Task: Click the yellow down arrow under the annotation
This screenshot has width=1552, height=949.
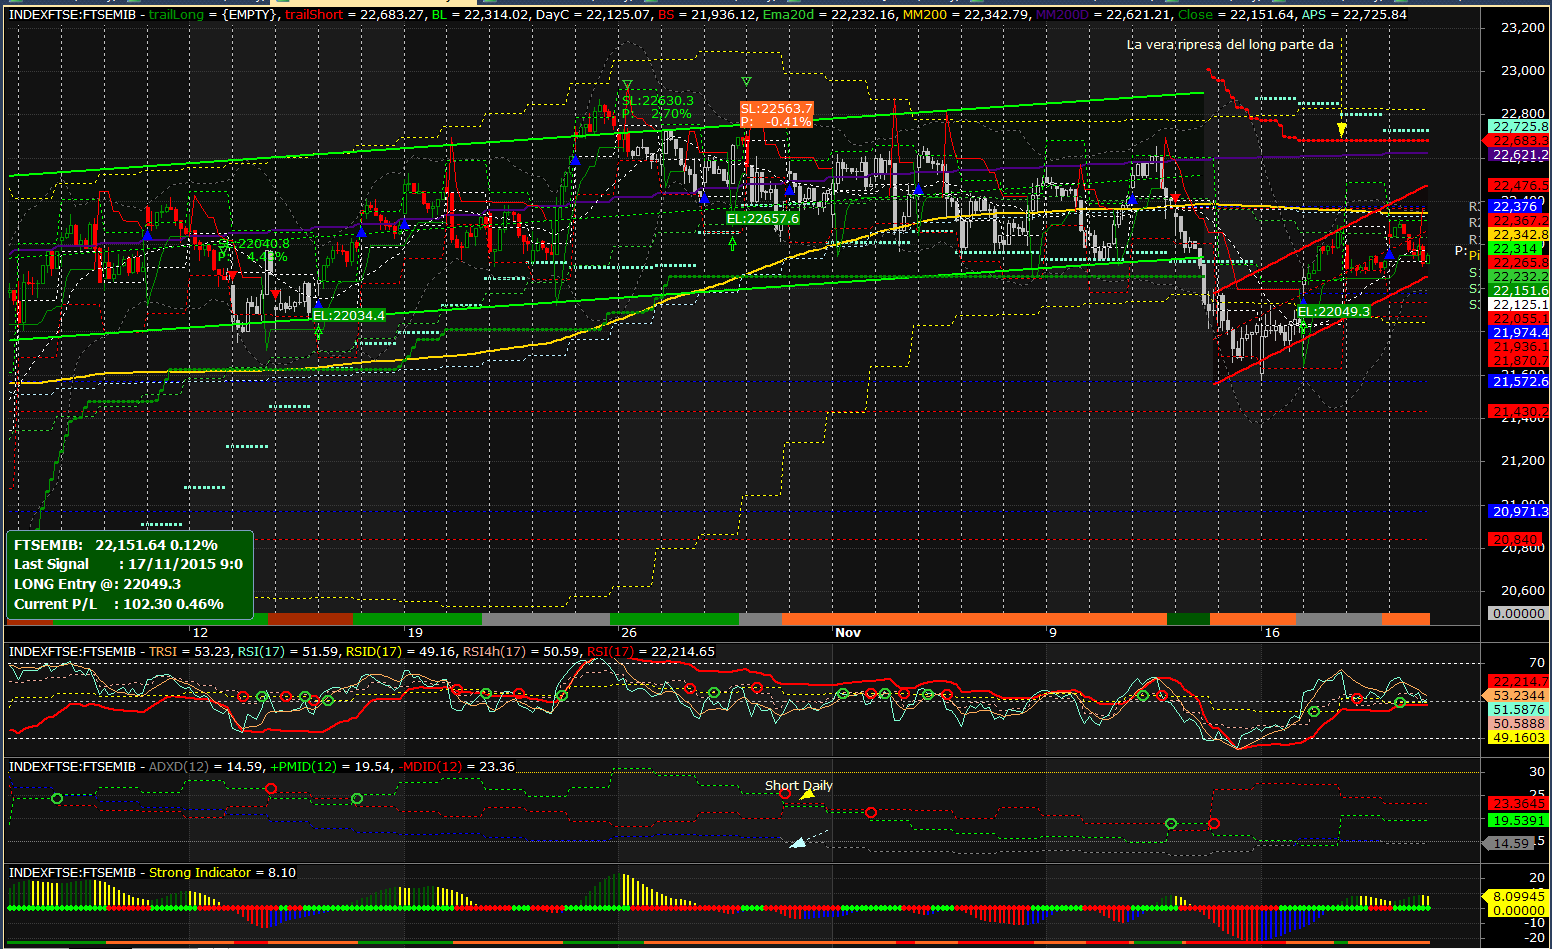Action: point(1341,129)
